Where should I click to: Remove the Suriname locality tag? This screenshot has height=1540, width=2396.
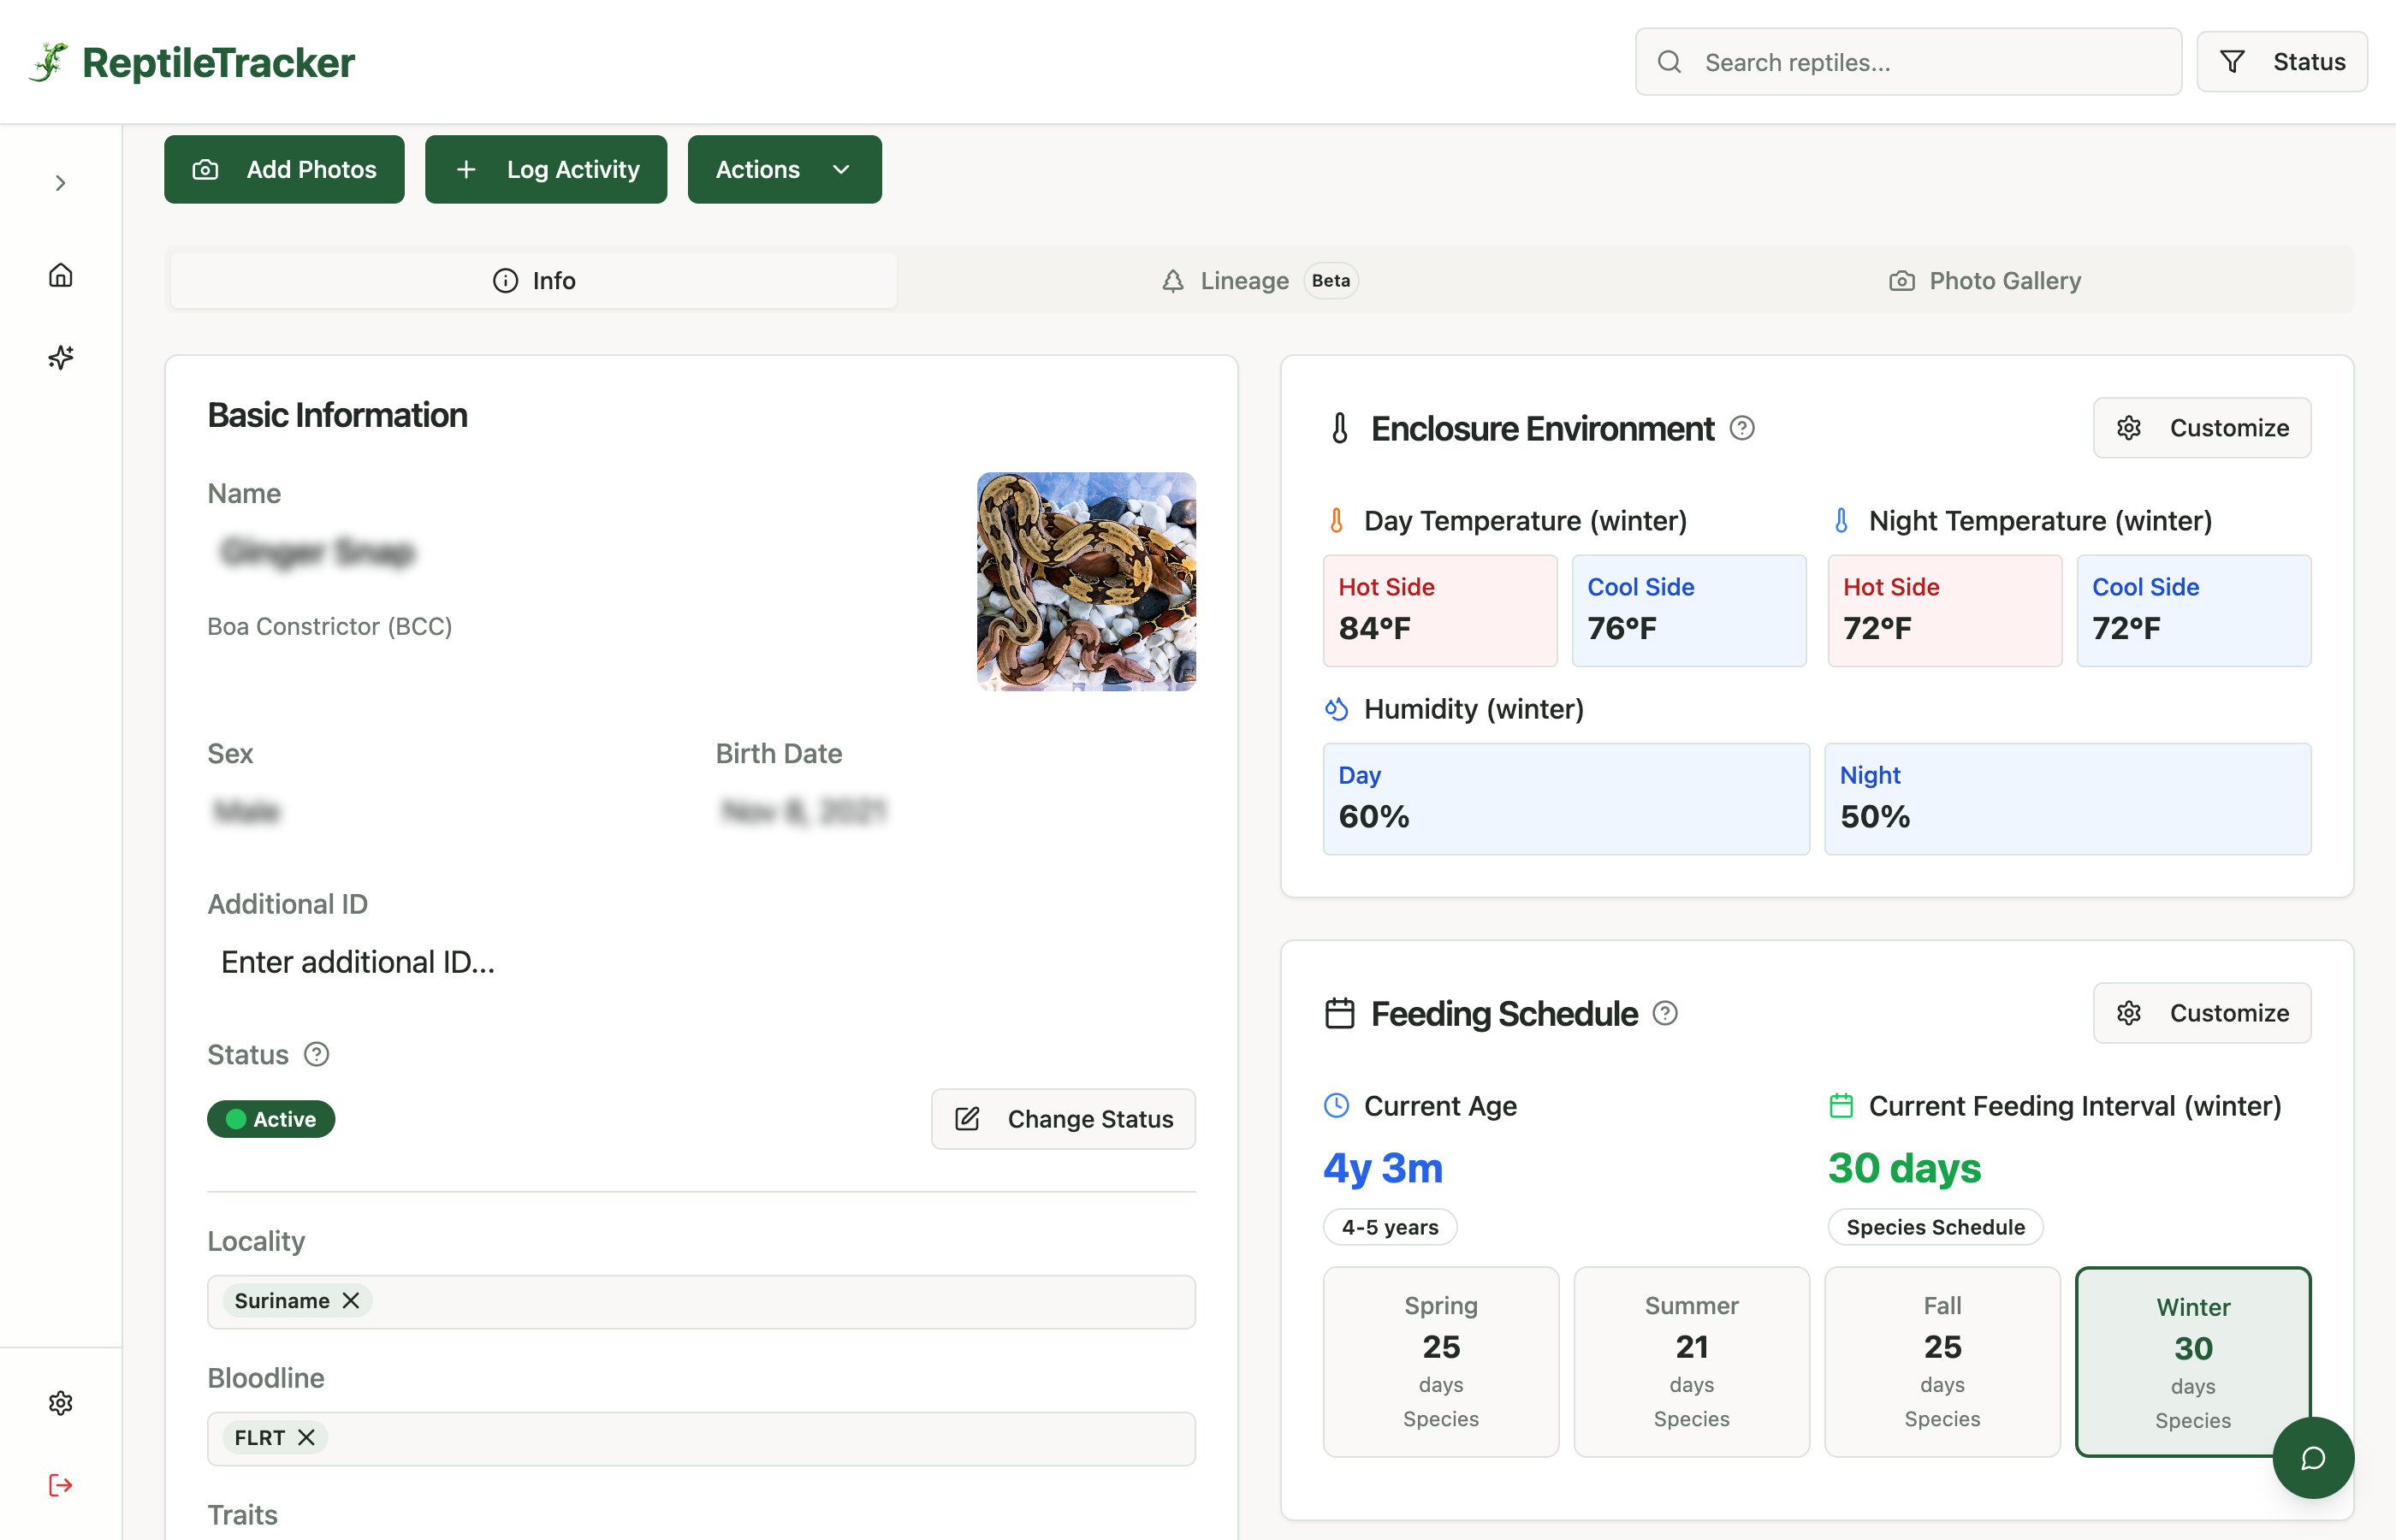[351, 1300]
